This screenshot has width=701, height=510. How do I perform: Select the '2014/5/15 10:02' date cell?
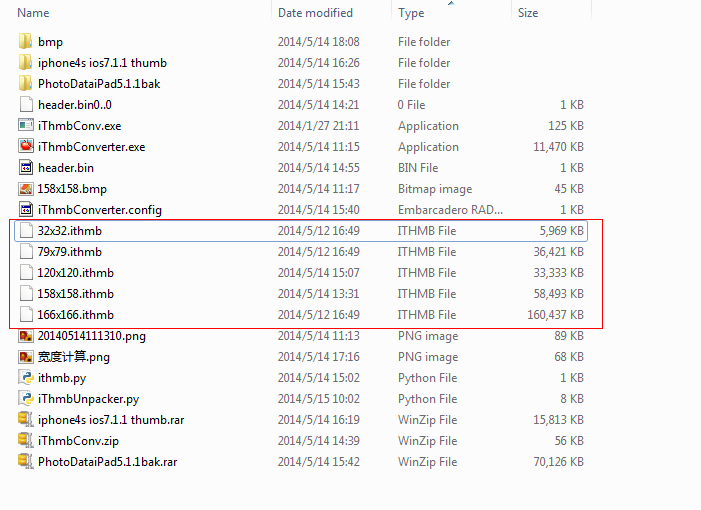pyautogui.click(x=318, y=399)
